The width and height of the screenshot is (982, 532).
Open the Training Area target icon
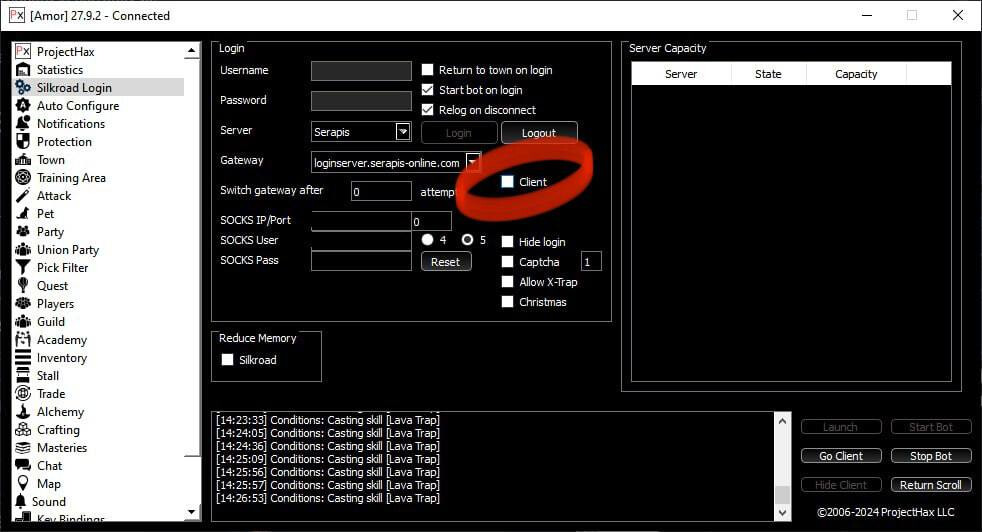point(23,178)
